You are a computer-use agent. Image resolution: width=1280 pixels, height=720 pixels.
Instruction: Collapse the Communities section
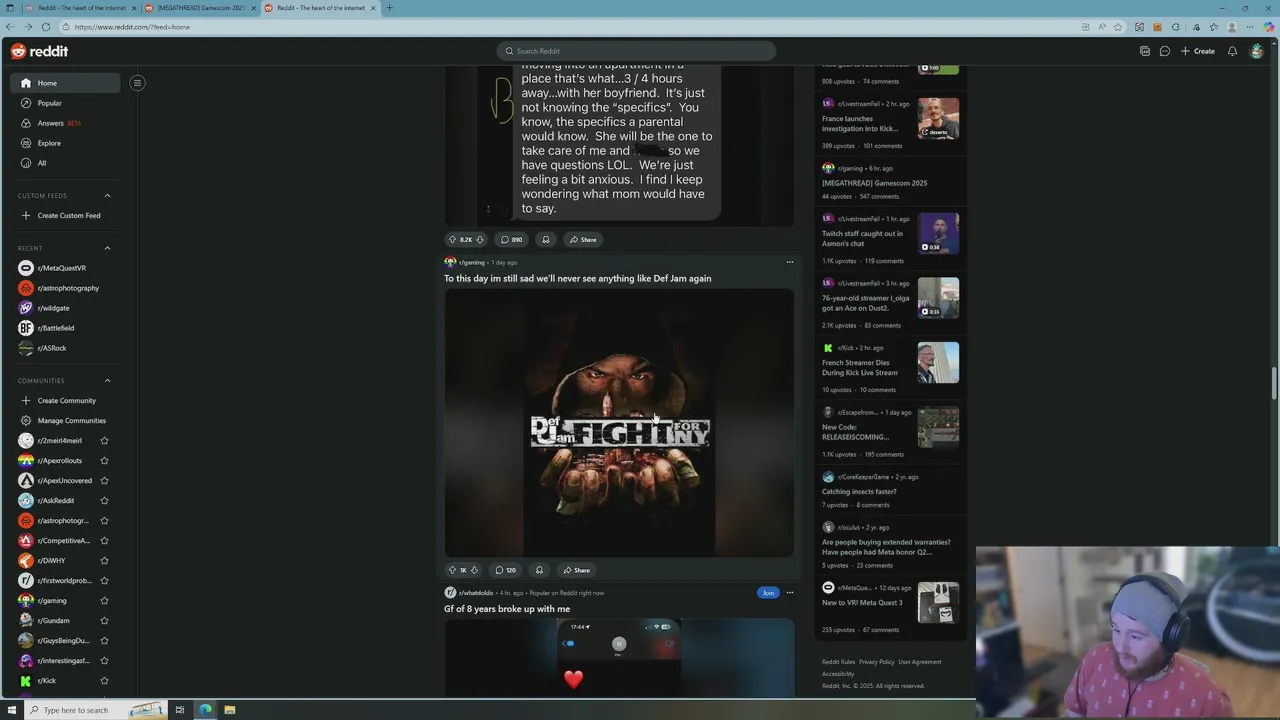107,380
